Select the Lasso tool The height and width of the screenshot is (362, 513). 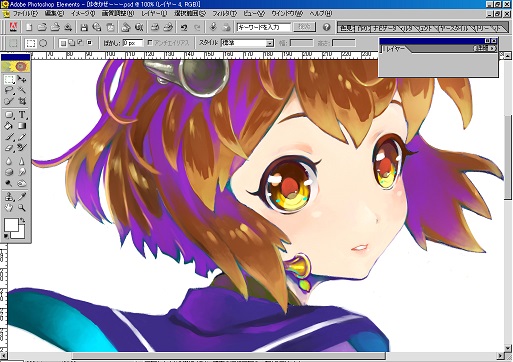click(x=9, y=90)
